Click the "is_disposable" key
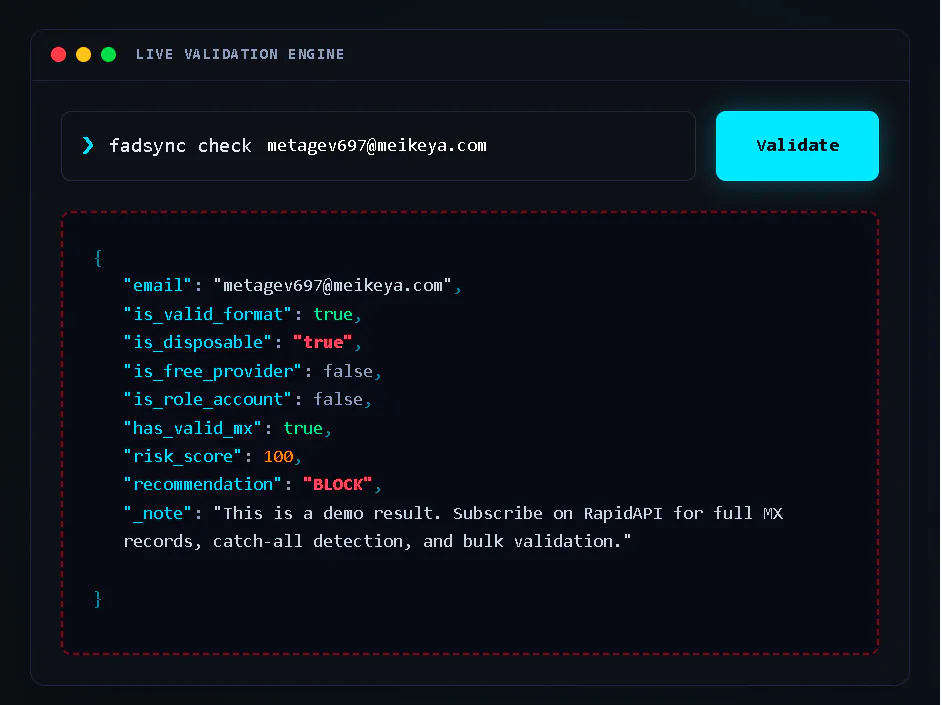 (x=198, y=342)
